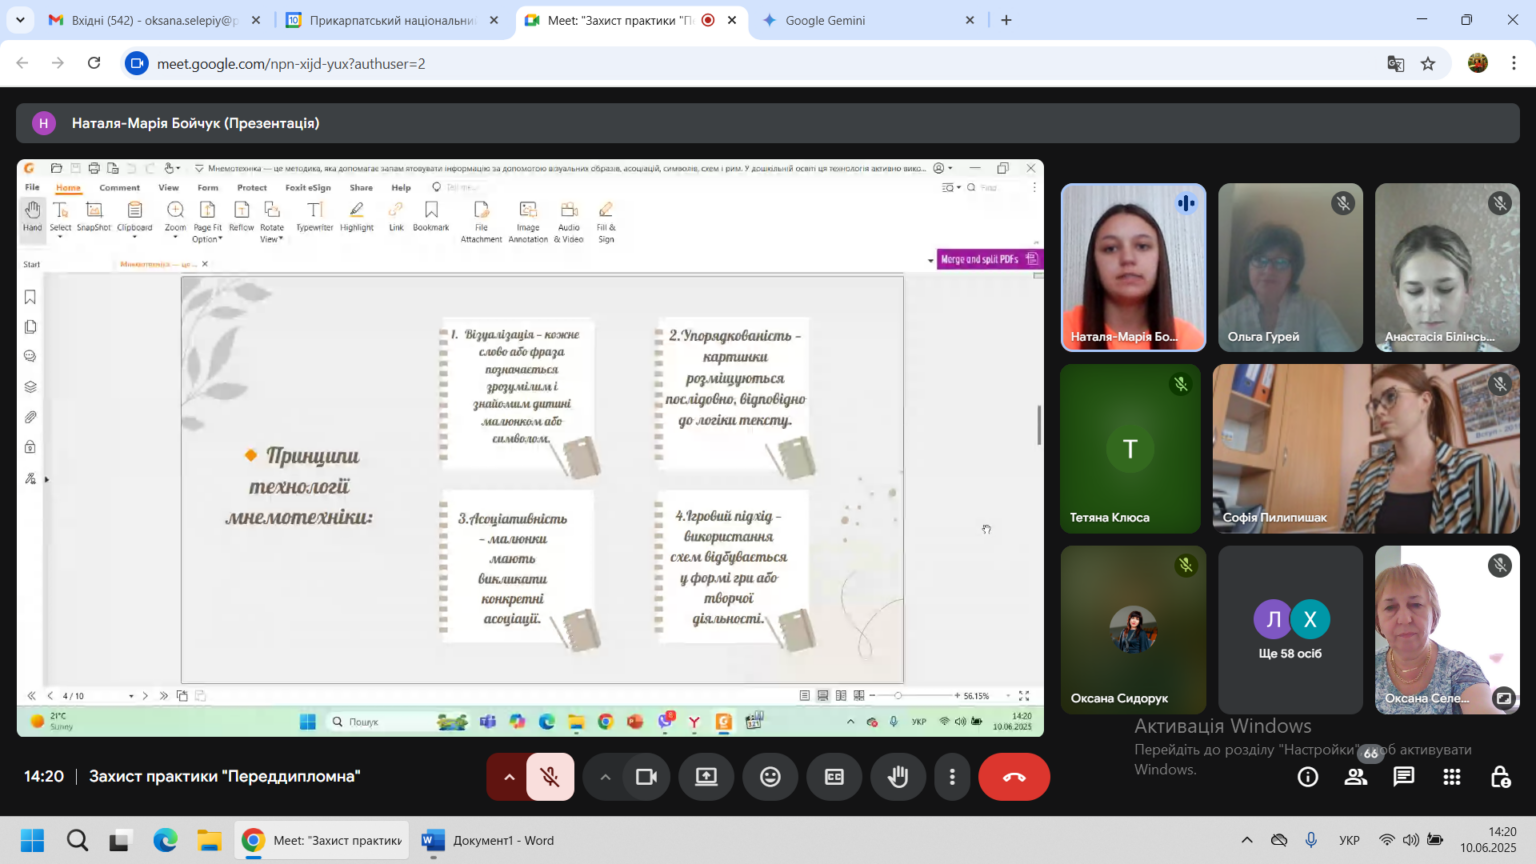Expand video settings arrow beside camera
Viewport: 1536px width, 864px height.
coord(605,777)
